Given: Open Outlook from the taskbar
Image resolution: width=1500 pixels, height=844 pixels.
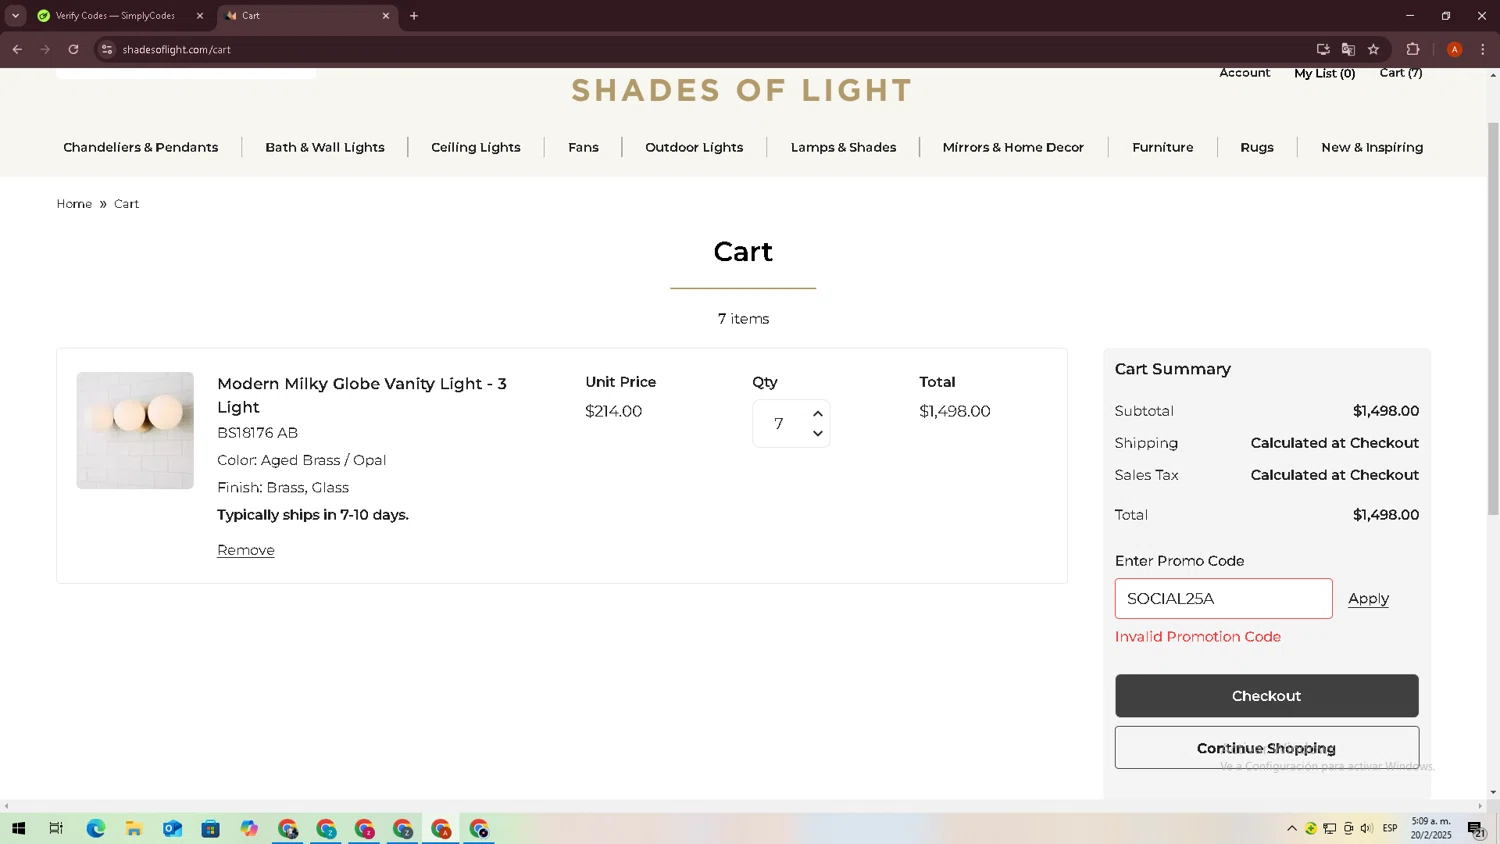Looking at the screenshot, I should pyautogui.click(x=172, y=828).
